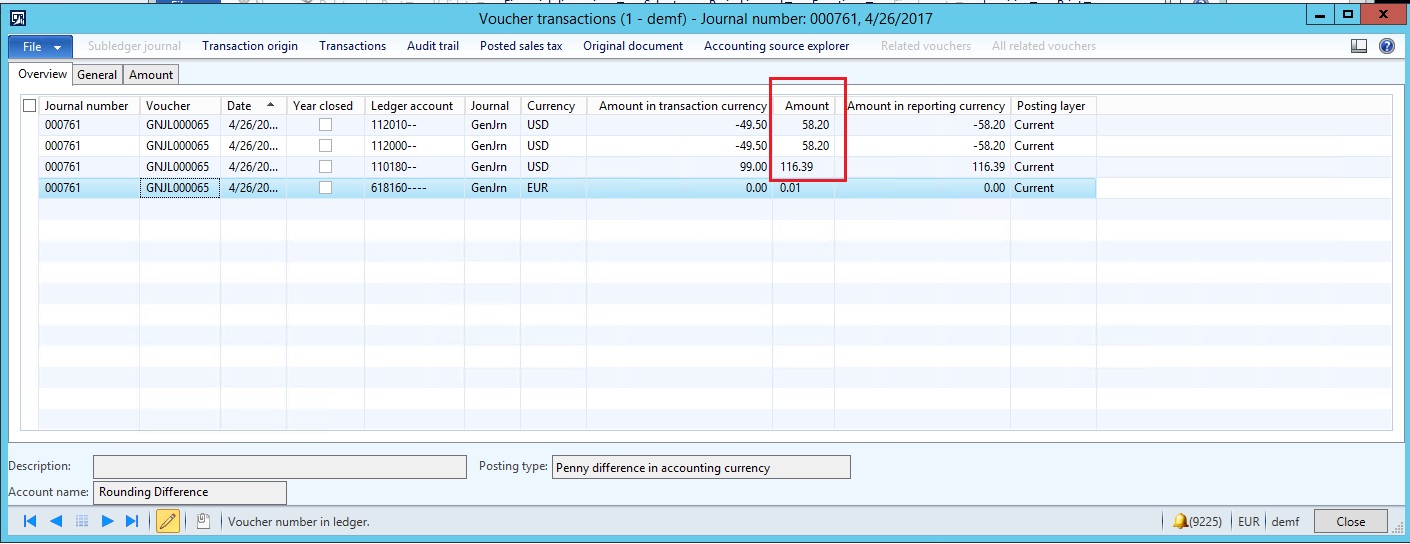Click the view layout icon beside help
The width and height of the screenshot is (1410, 544).
(1359, 46)
